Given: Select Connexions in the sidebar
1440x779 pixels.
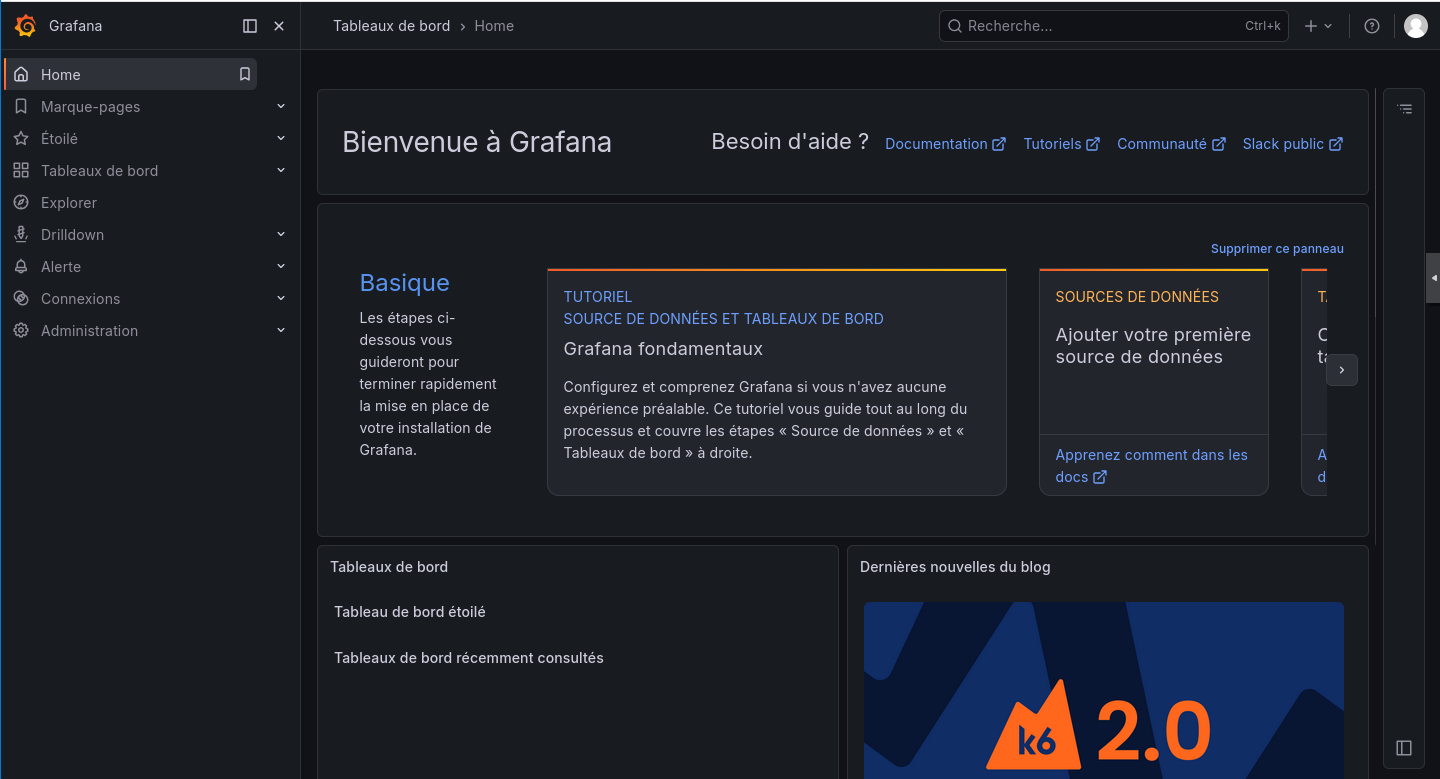Looking at the screenshot, I should pos(80,298).
